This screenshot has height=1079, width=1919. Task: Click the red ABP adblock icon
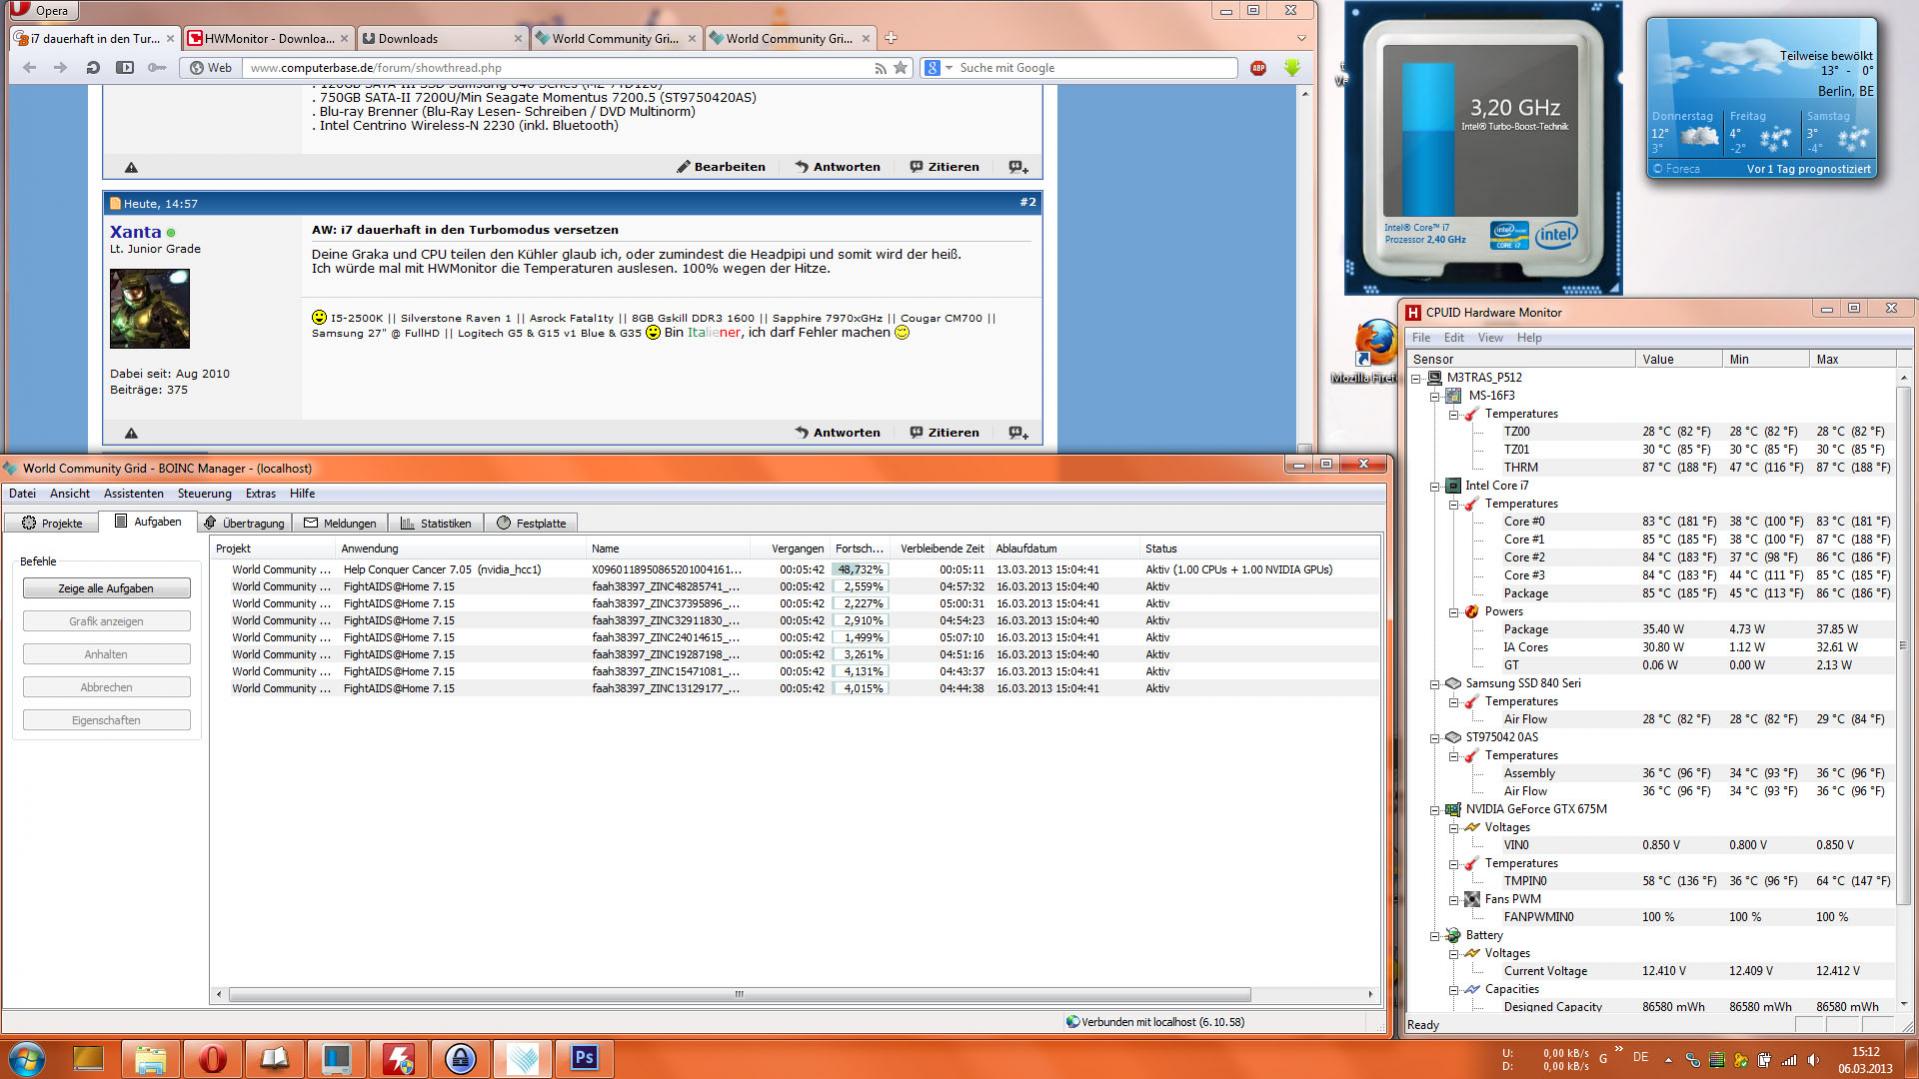pyautogui.click(x=1258, y=68)
